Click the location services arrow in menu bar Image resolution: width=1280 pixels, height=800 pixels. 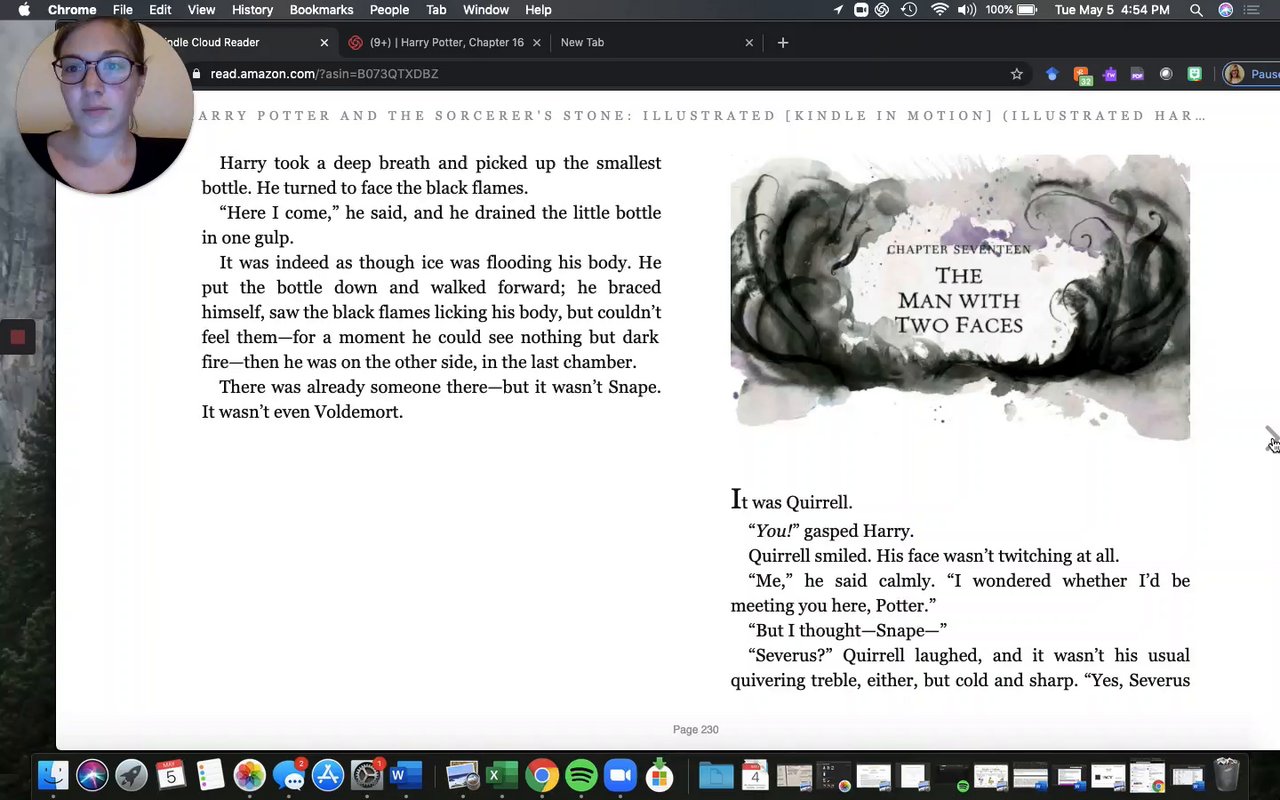(838, 10)
